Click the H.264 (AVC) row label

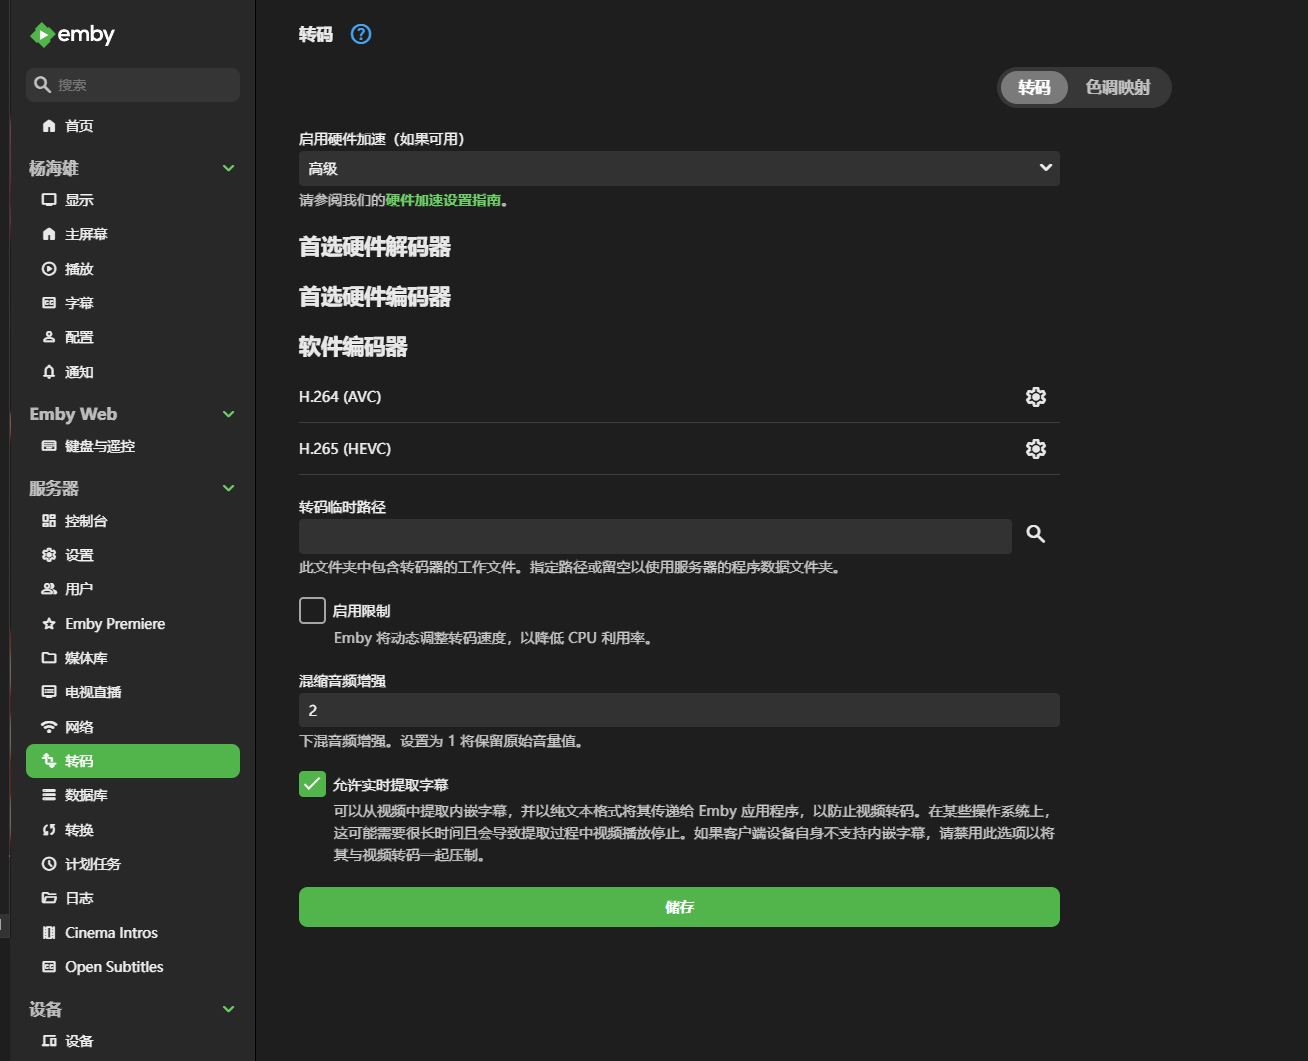point(340,397)
